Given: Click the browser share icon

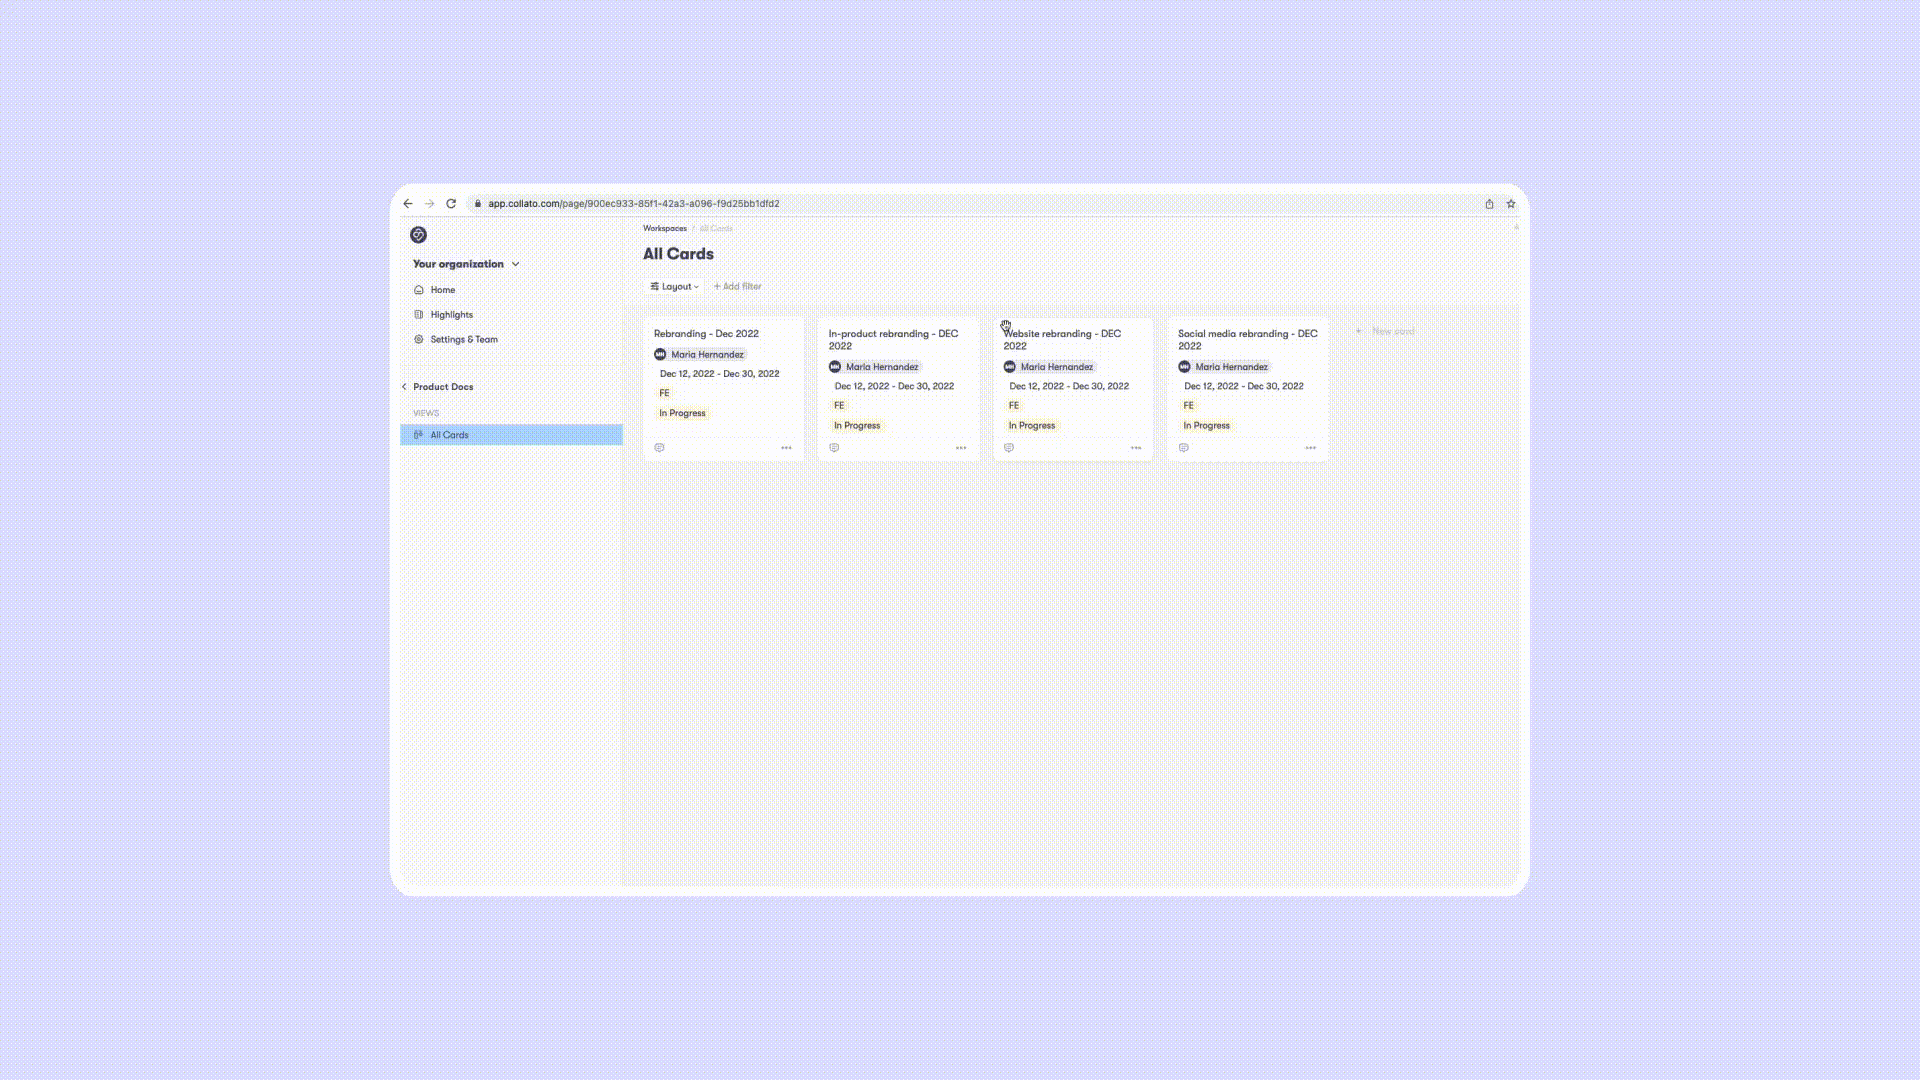Looking at the screenshot, I should point(1489,204).
